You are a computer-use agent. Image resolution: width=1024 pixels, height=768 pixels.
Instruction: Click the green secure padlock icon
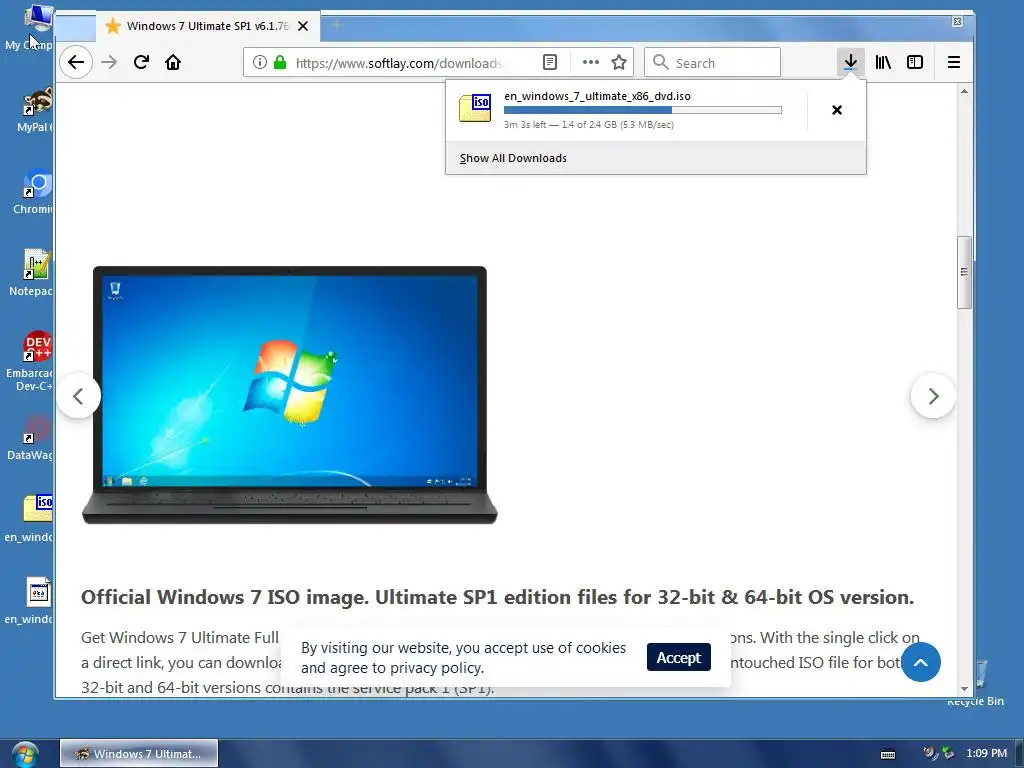click(x=280, y=63)
